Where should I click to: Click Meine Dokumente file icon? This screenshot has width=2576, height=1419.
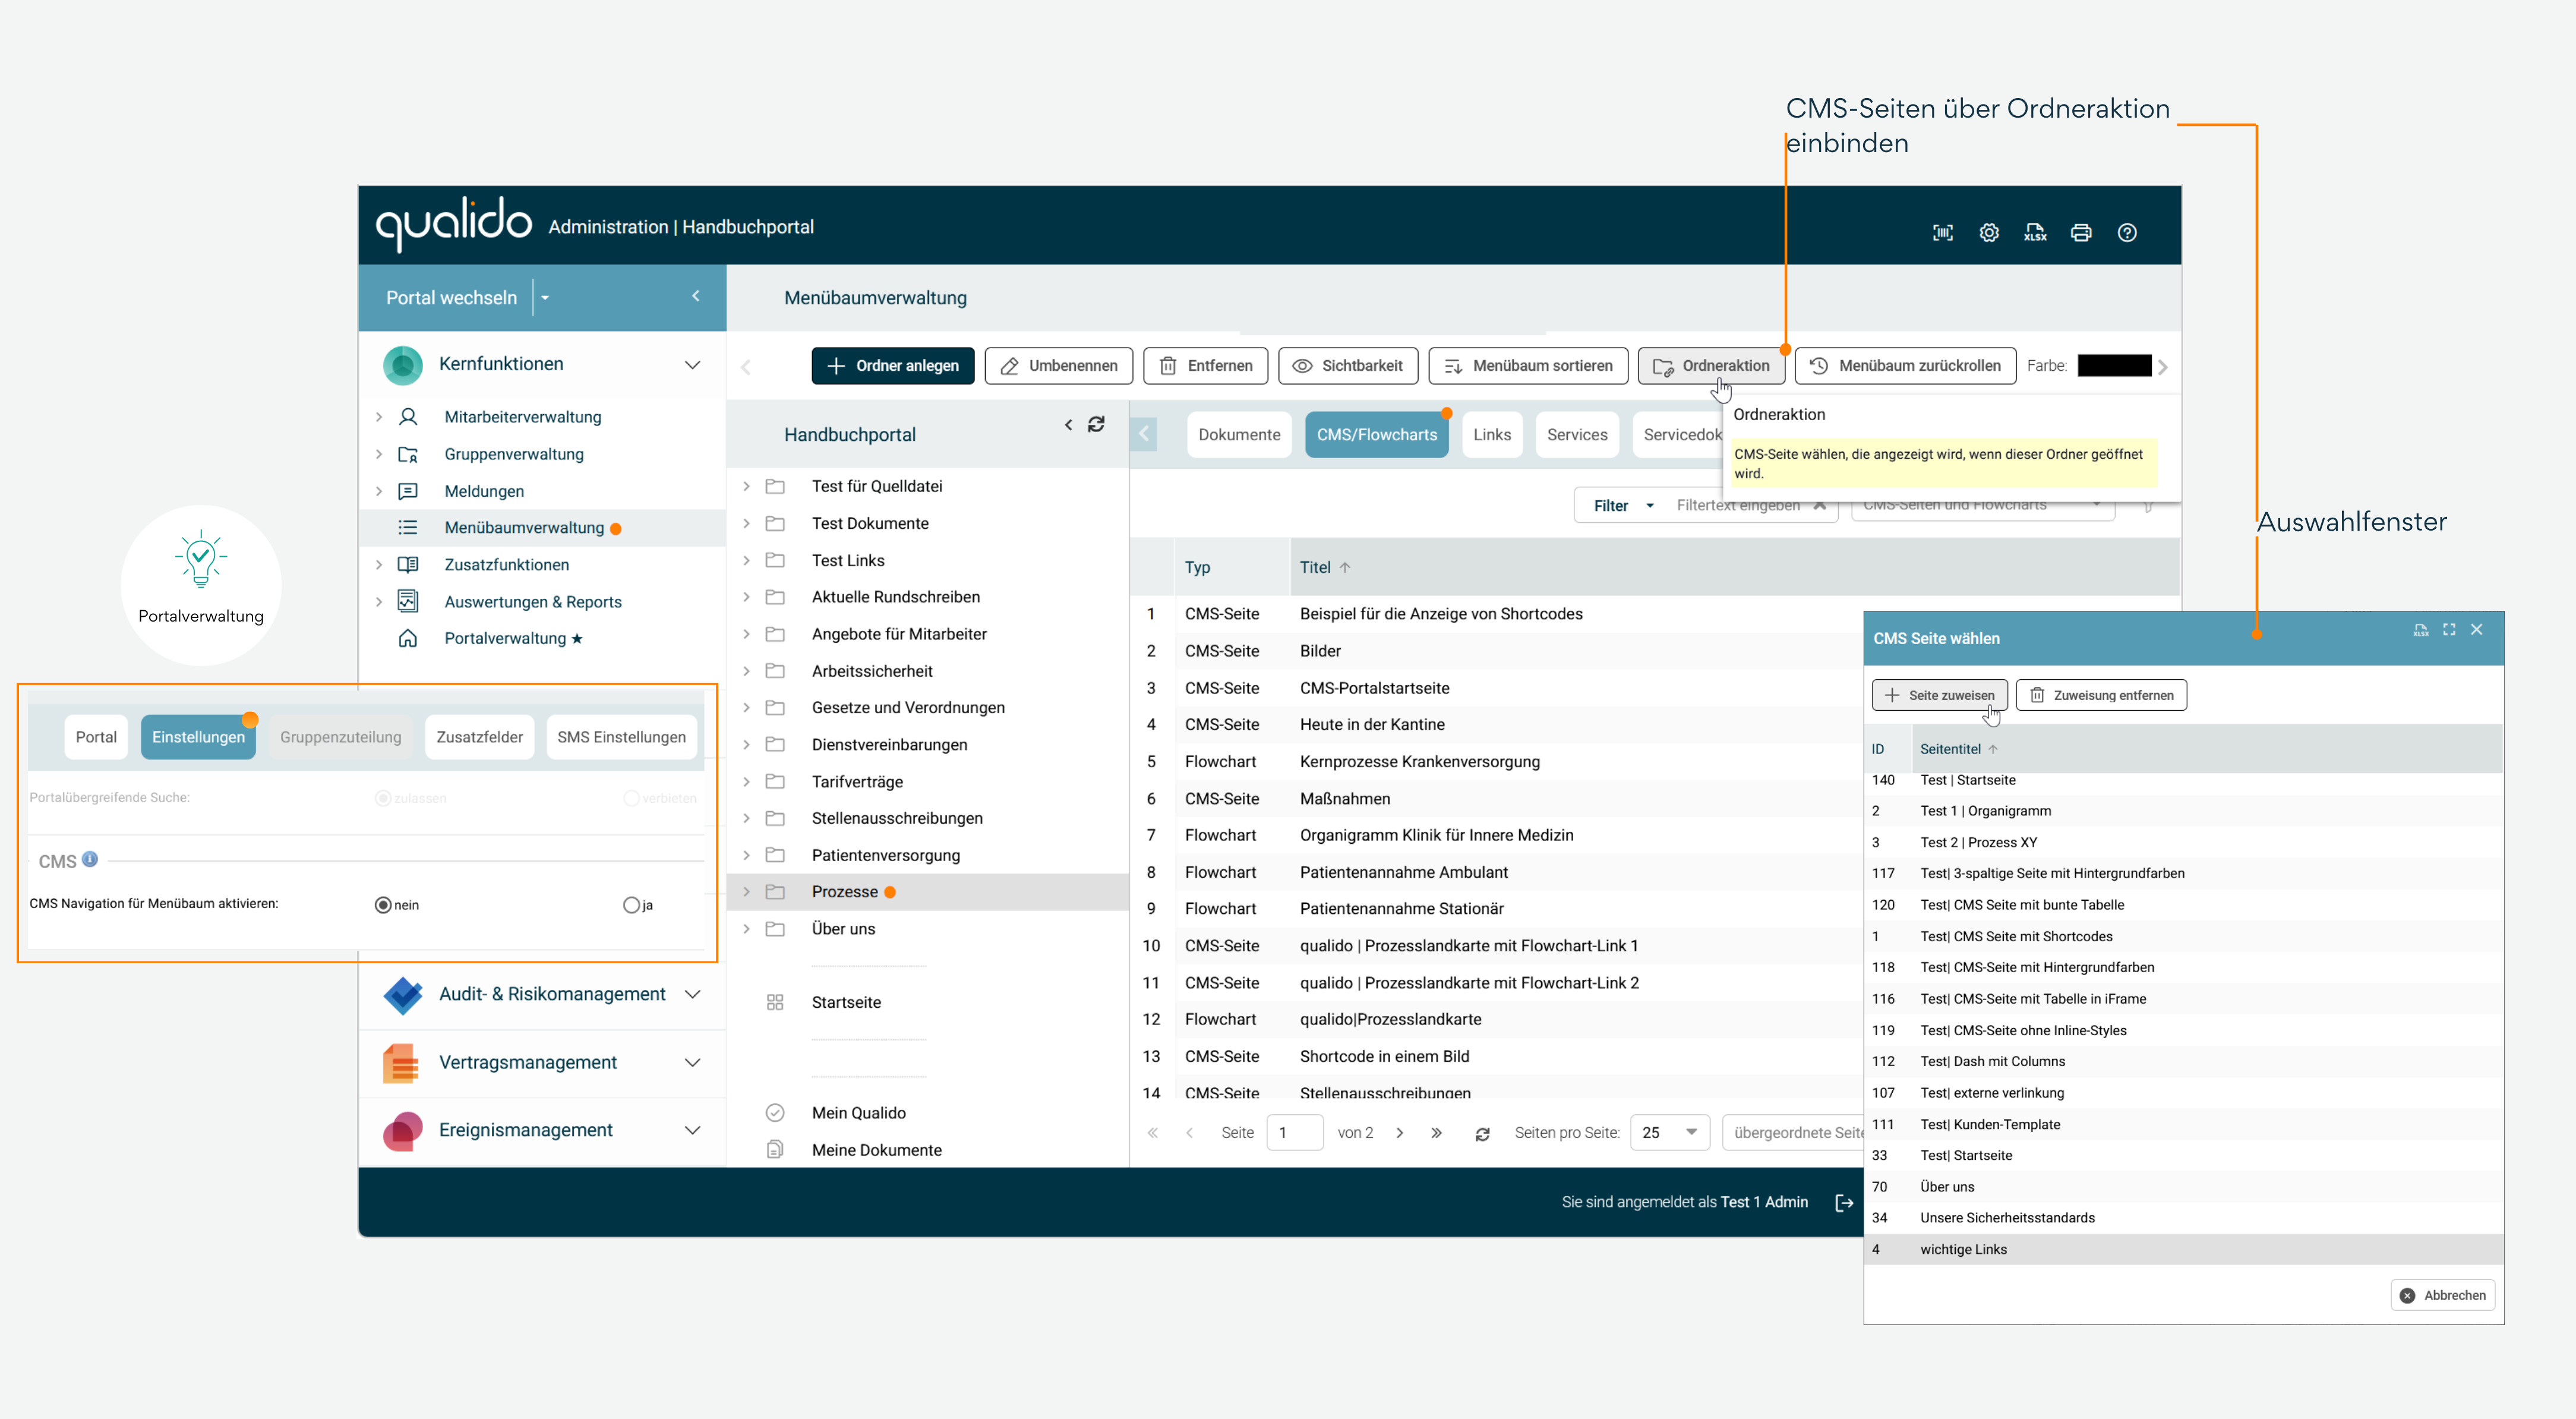tap(775, 1150)
